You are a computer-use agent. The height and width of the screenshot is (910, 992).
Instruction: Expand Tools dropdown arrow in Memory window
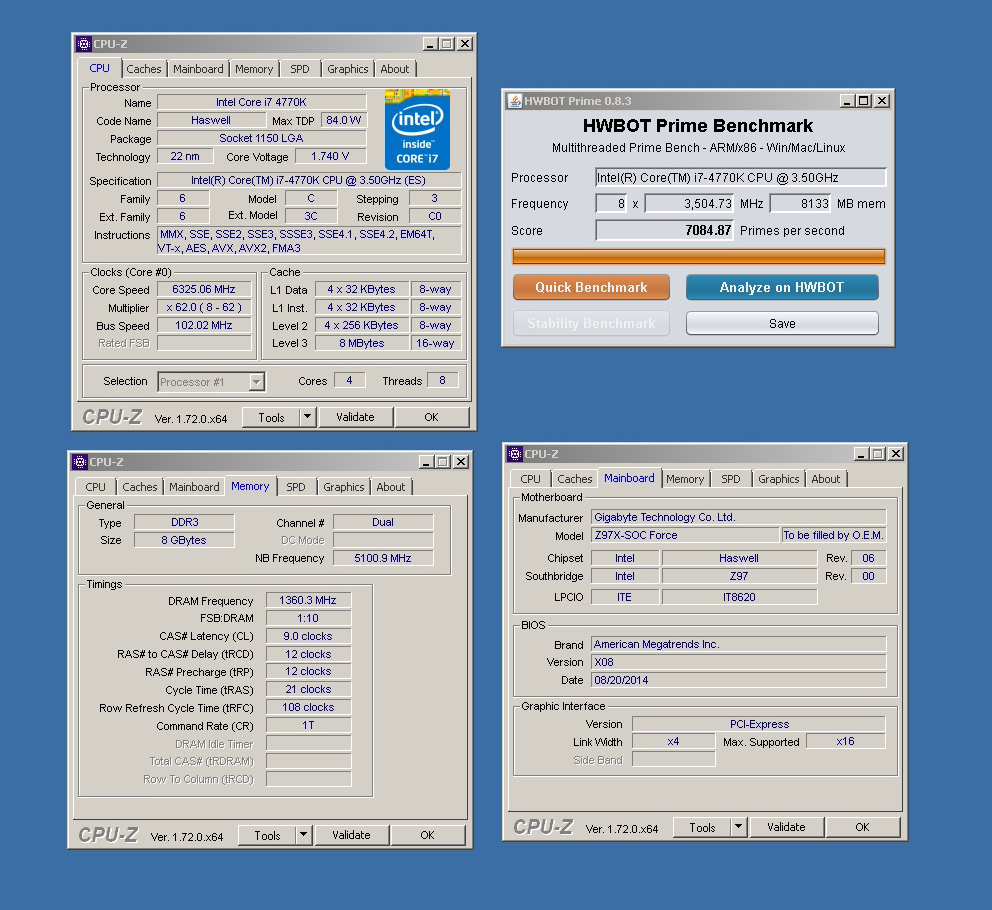click(x=304, y=835)
